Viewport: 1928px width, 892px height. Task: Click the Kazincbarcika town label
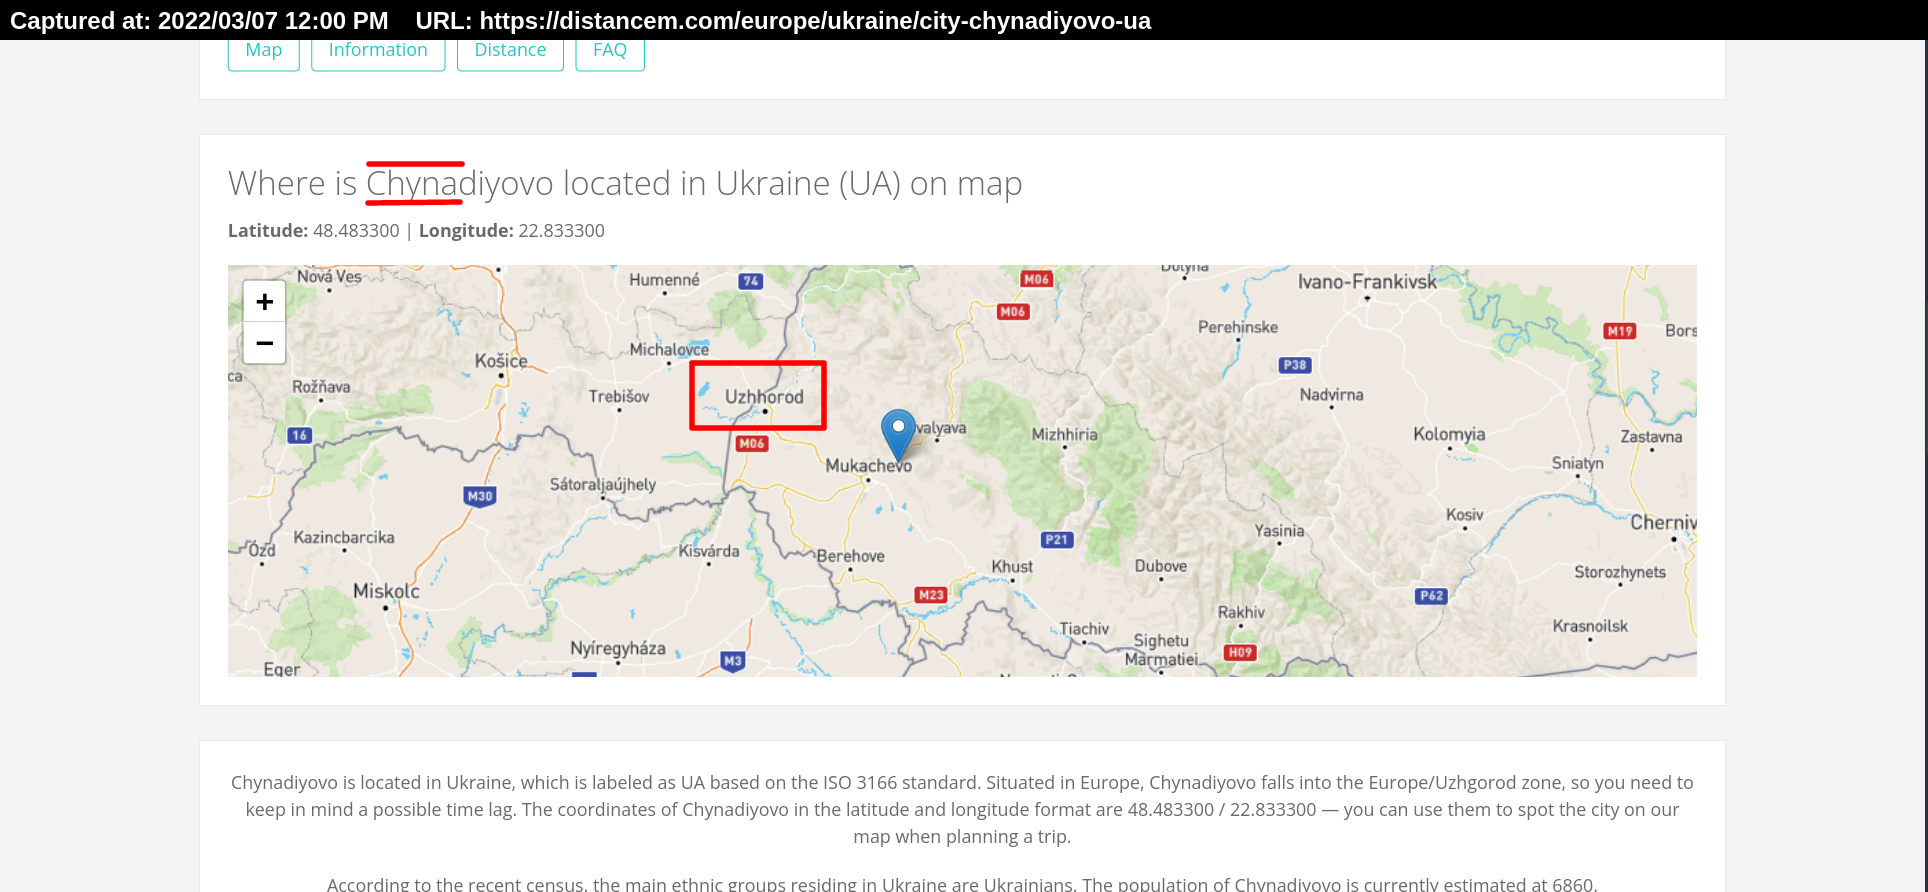pos(344,537)
